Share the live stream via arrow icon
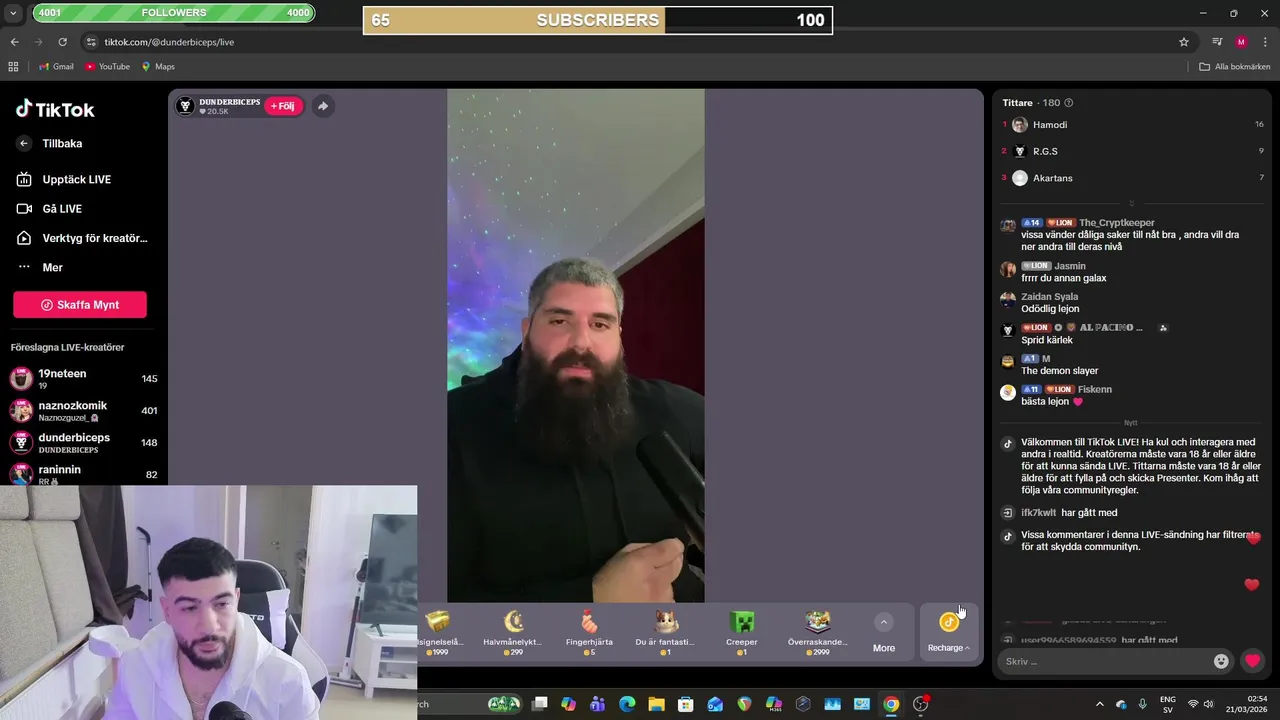The image size is (1280, 720). [x=322, y=106]
